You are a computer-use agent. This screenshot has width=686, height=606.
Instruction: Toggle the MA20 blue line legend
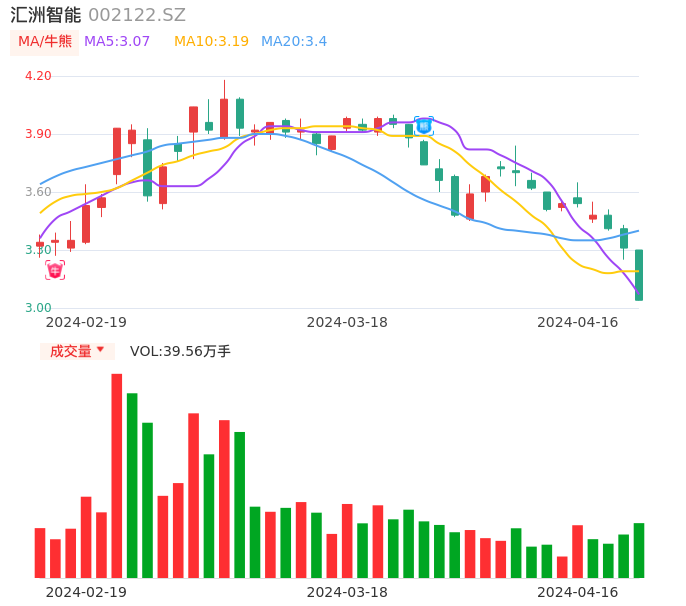(x=294, y=42)
